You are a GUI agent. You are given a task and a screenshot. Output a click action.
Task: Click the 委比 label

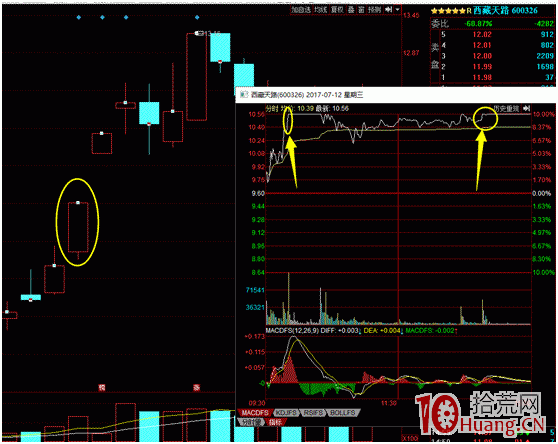coord(440,23)
